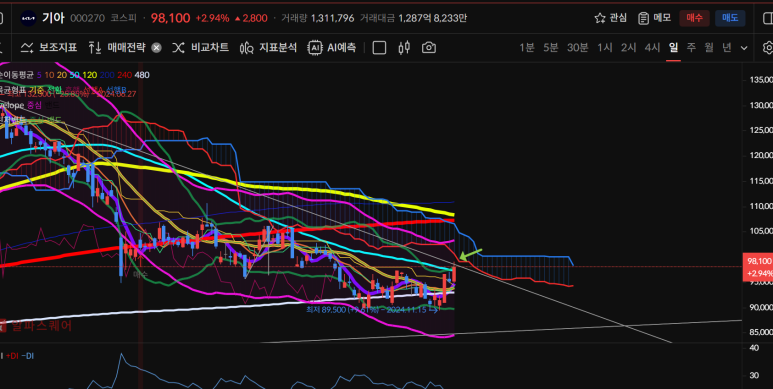Screen dimensions: 773x389
Task: Switch to 2시 timeframe
Action: pos(629,48)
